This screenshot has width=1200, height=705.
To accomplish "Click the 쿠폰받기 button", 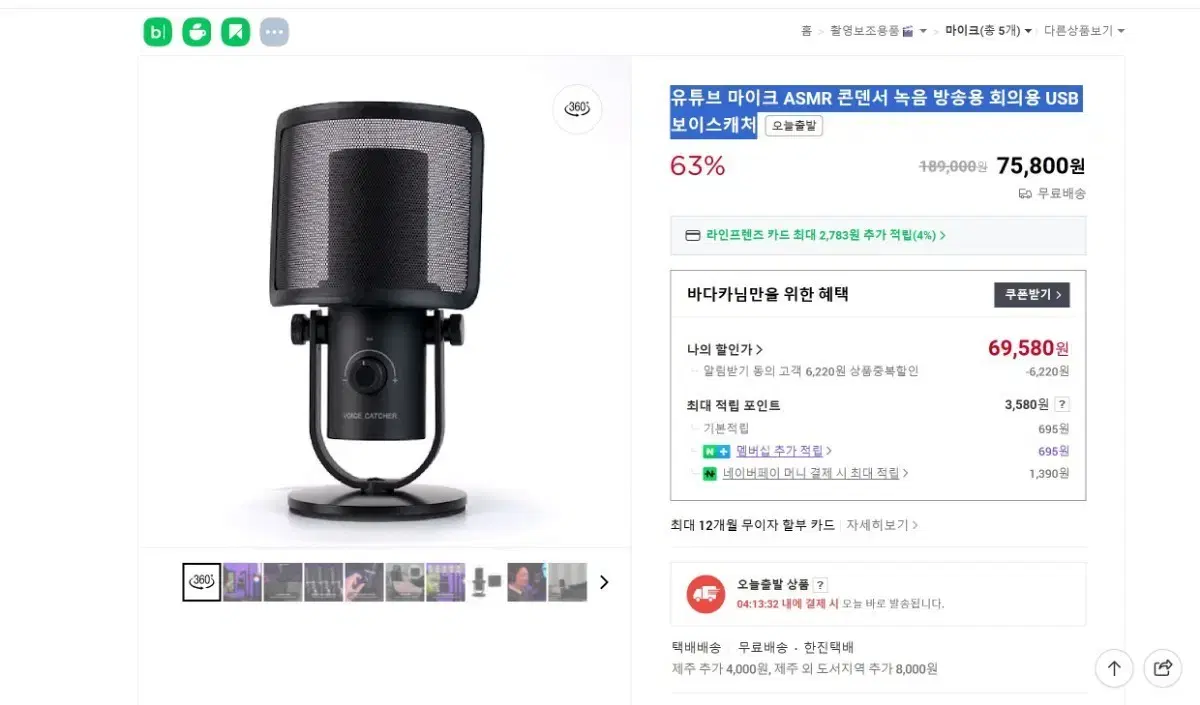I will [1031, 295].
